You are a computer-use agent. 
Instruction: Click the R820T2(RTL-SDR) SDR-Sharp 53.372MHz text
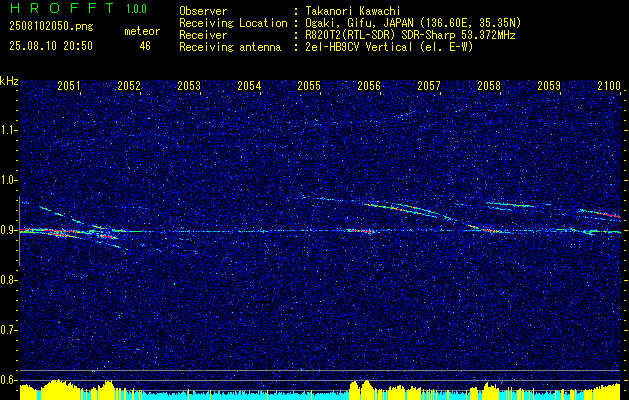pyautogui.click(x=410, y=35)
